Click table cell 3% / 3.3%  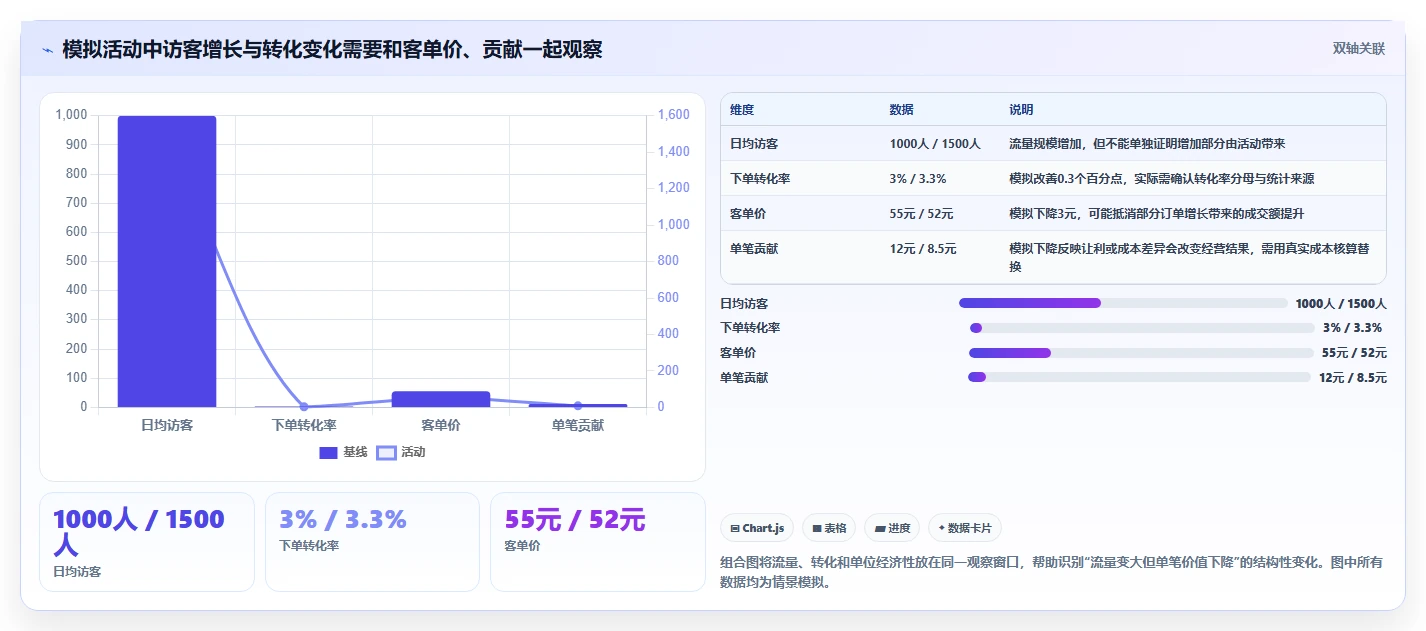(918, 179)
